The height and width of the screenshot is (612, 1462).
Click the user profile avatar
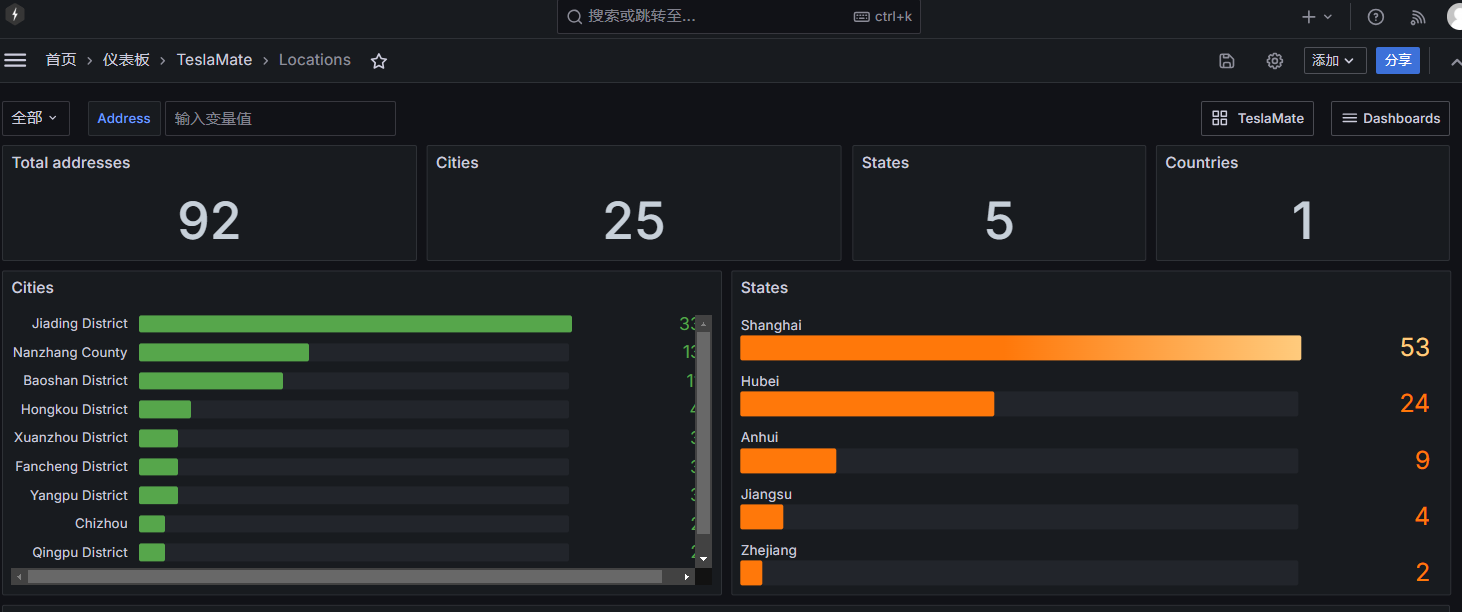coord(1454,17)
